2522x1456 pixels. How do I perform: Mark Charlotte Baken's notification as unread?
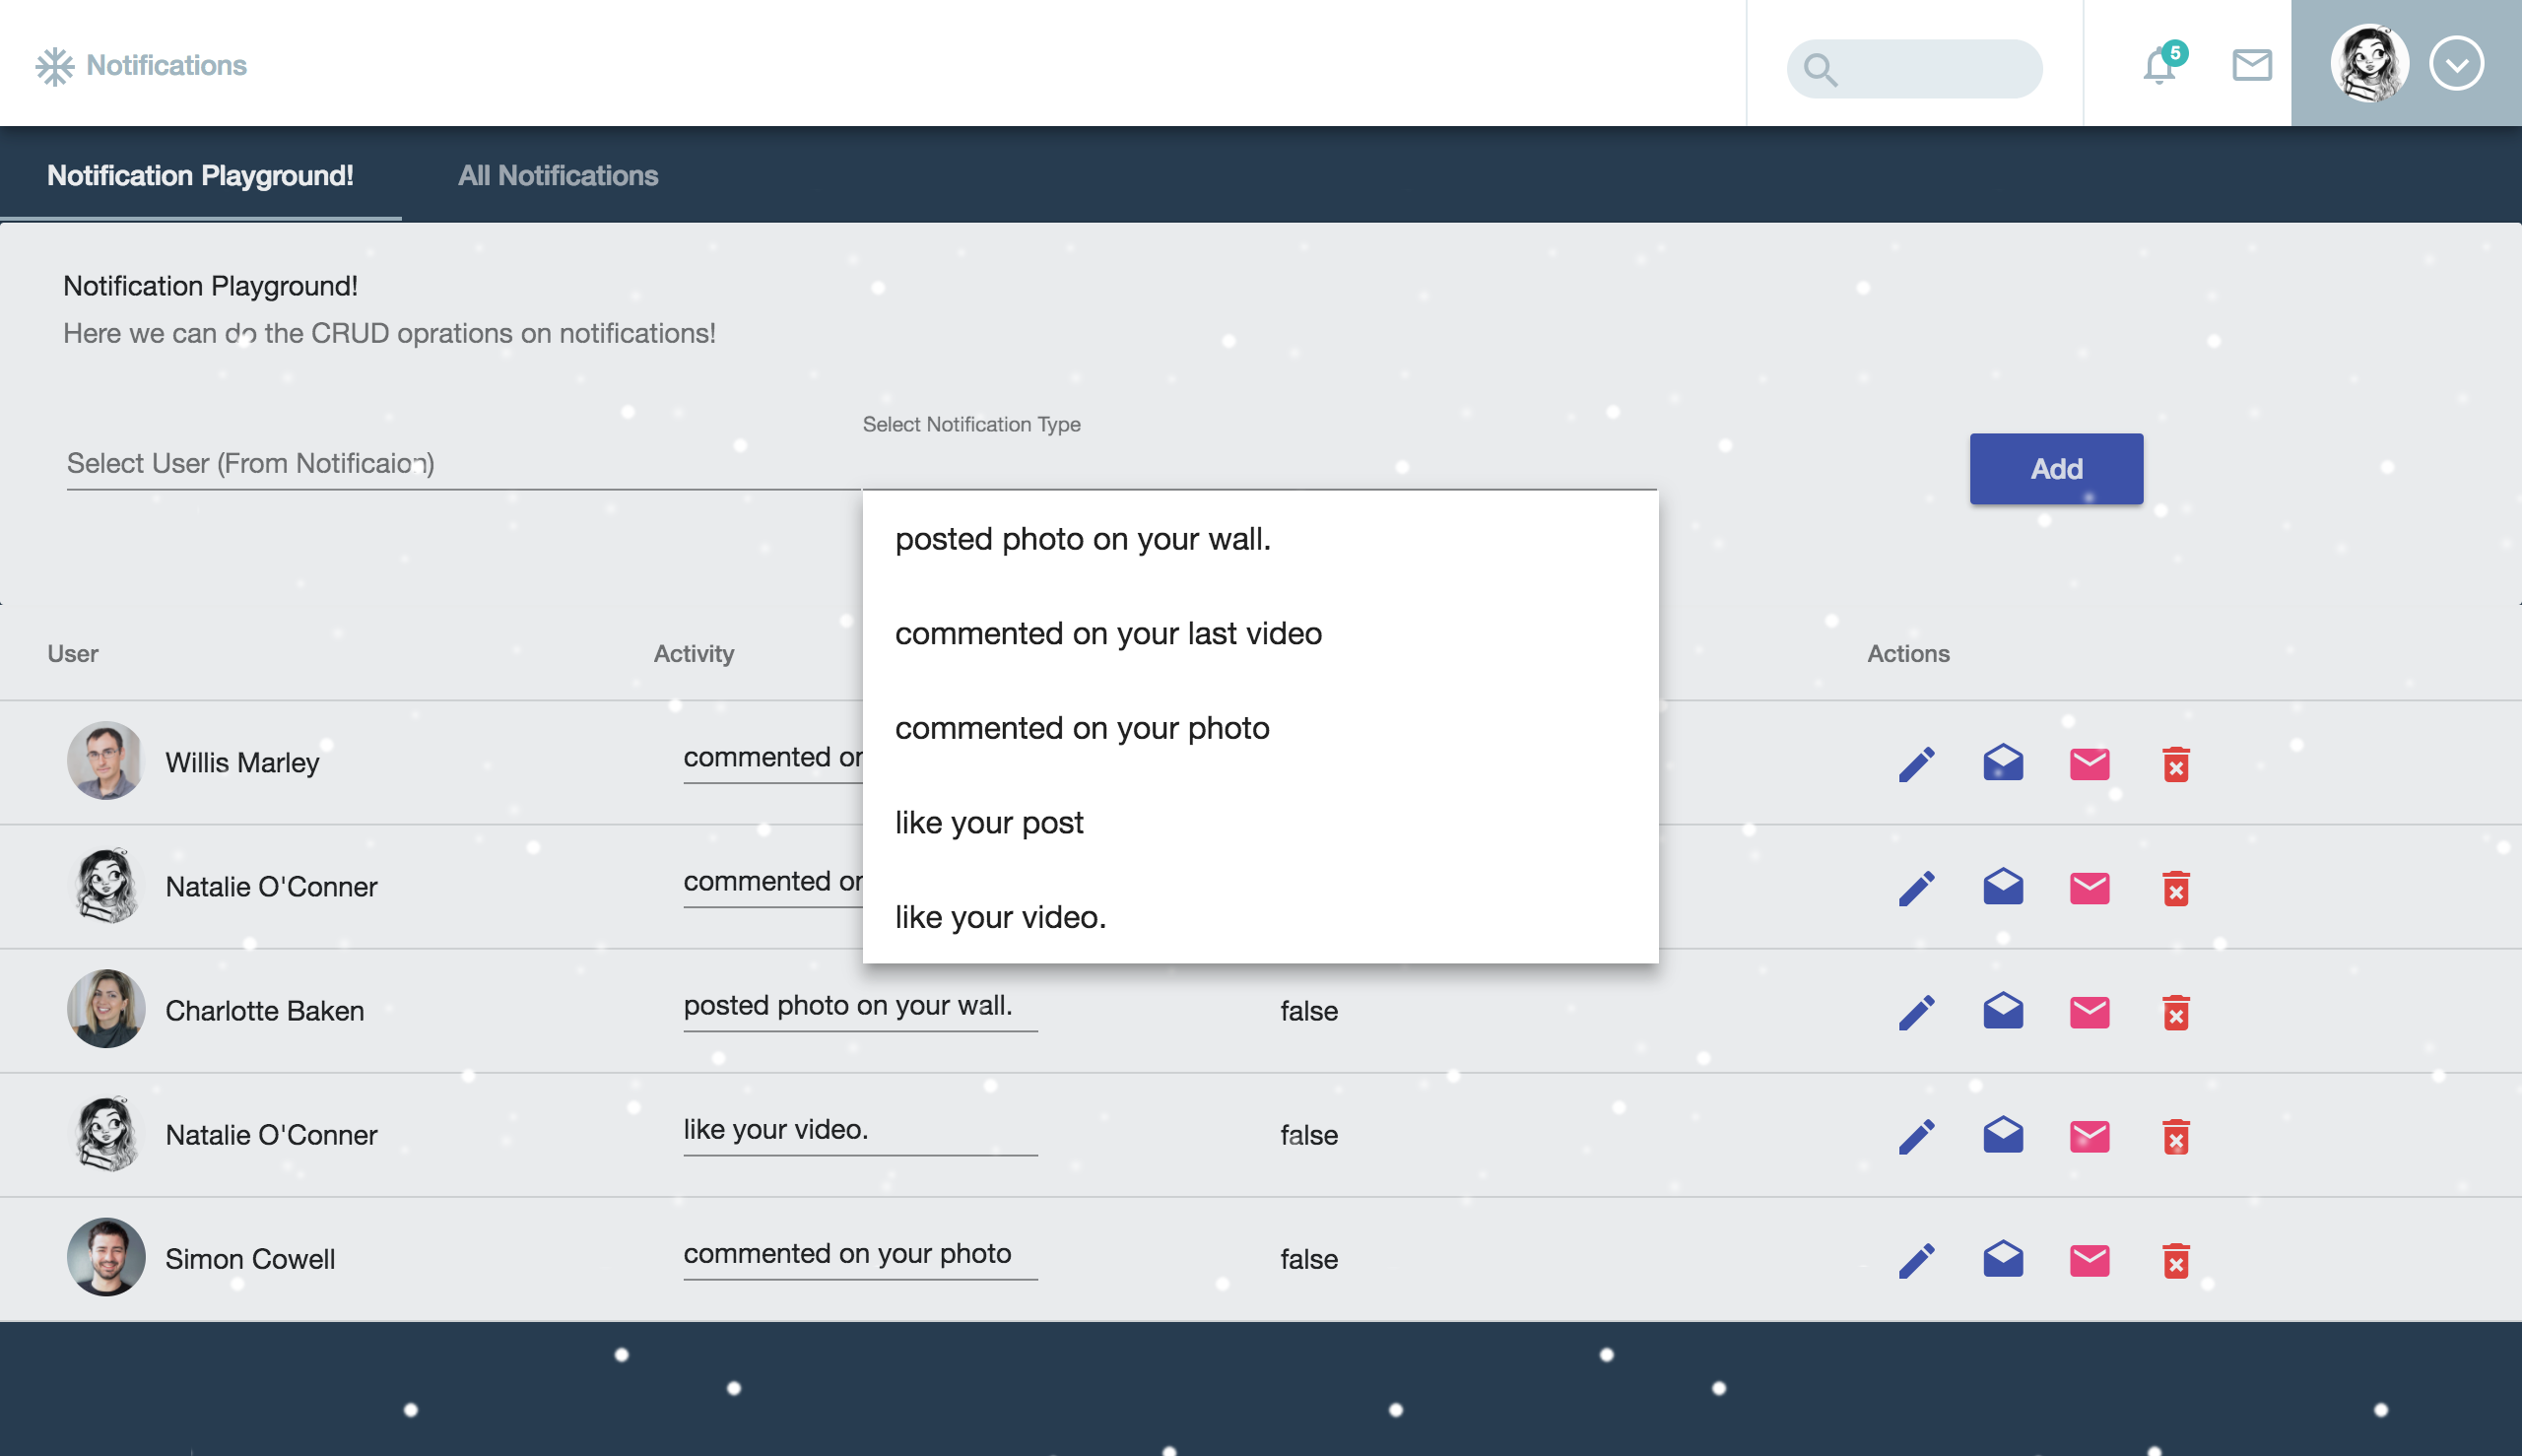(x=2089, y=1012)
